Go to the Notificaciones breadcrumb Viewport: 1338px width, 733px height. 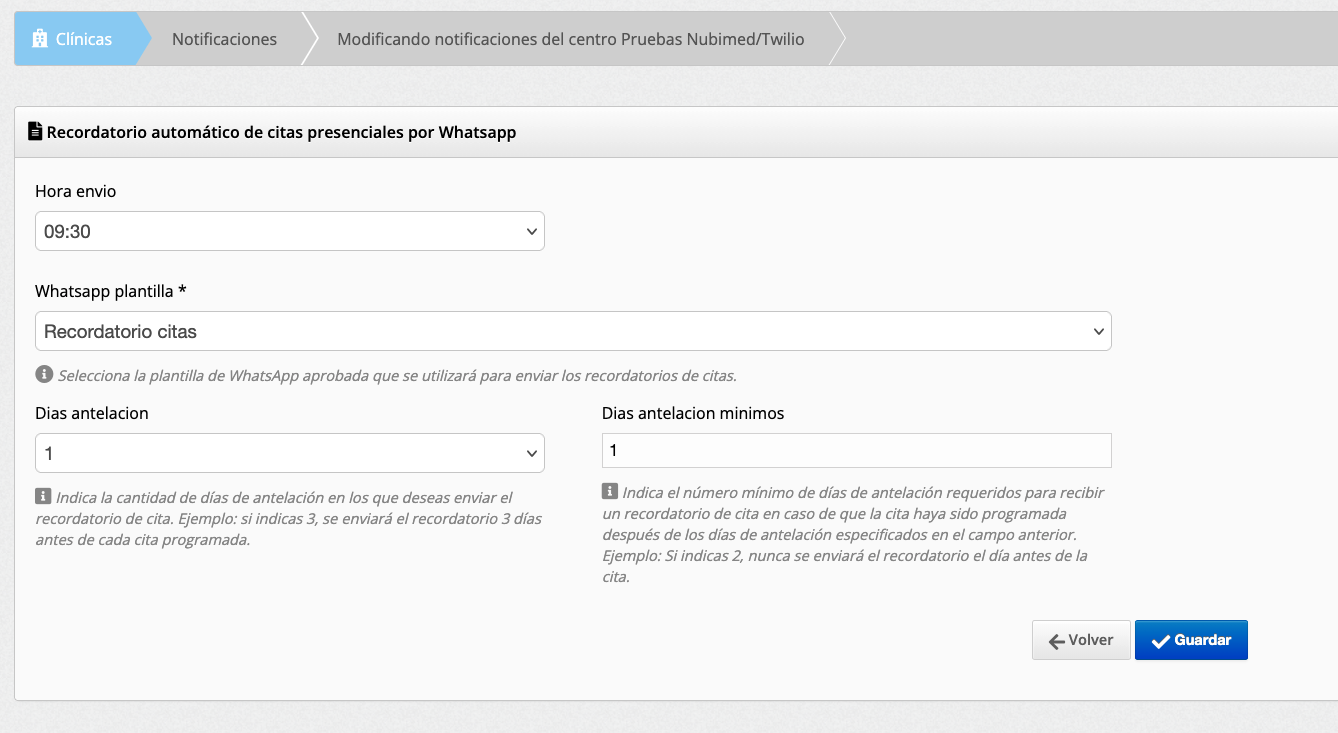[x=224, y=39]
